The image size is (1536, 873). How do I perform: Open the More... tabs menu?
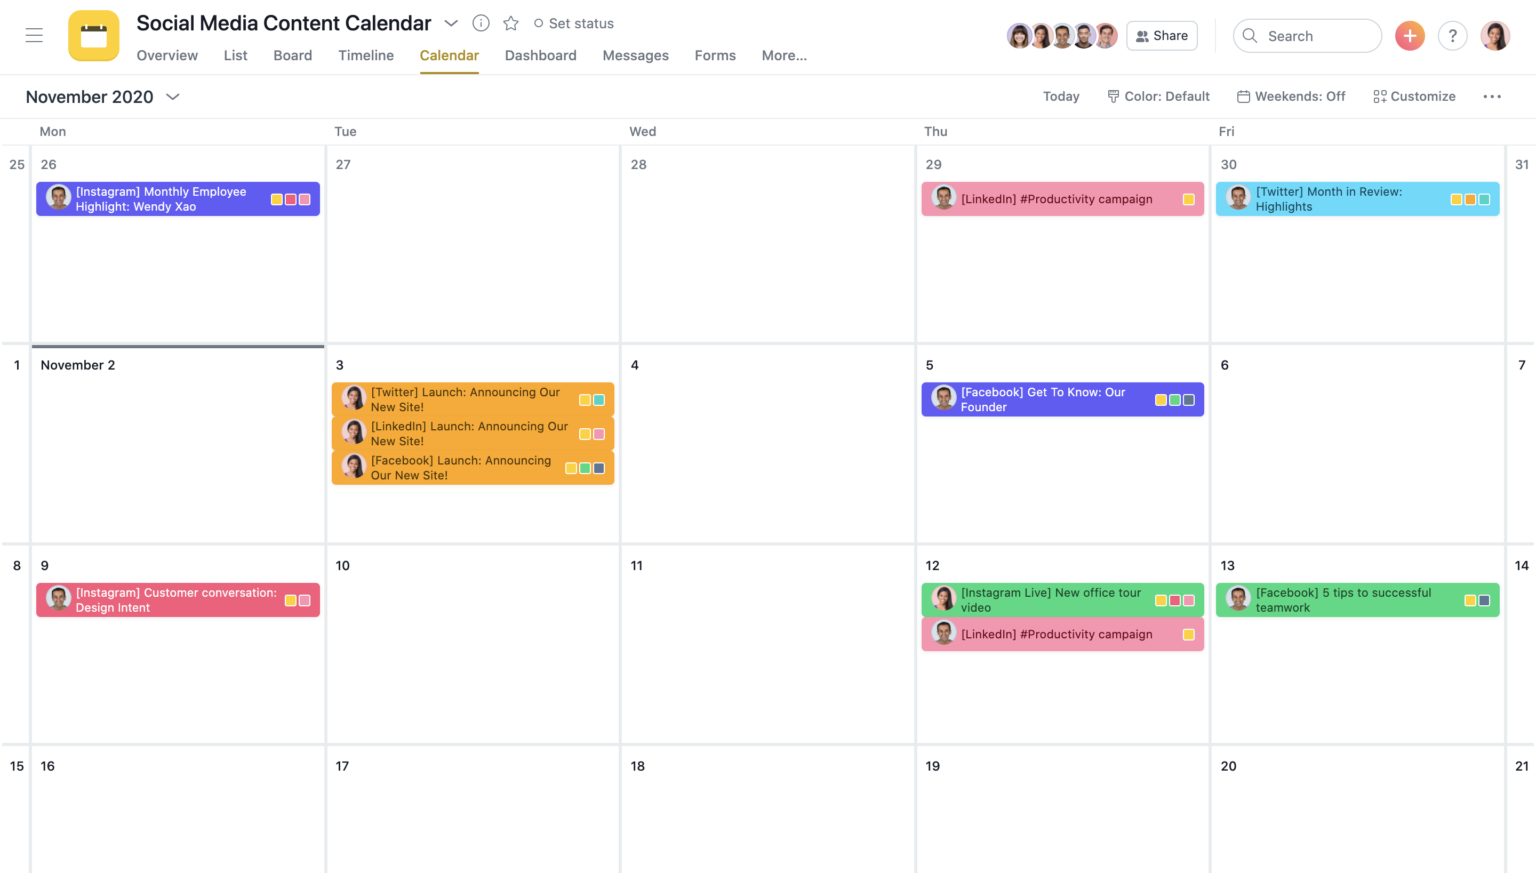[x=784, y=56]
